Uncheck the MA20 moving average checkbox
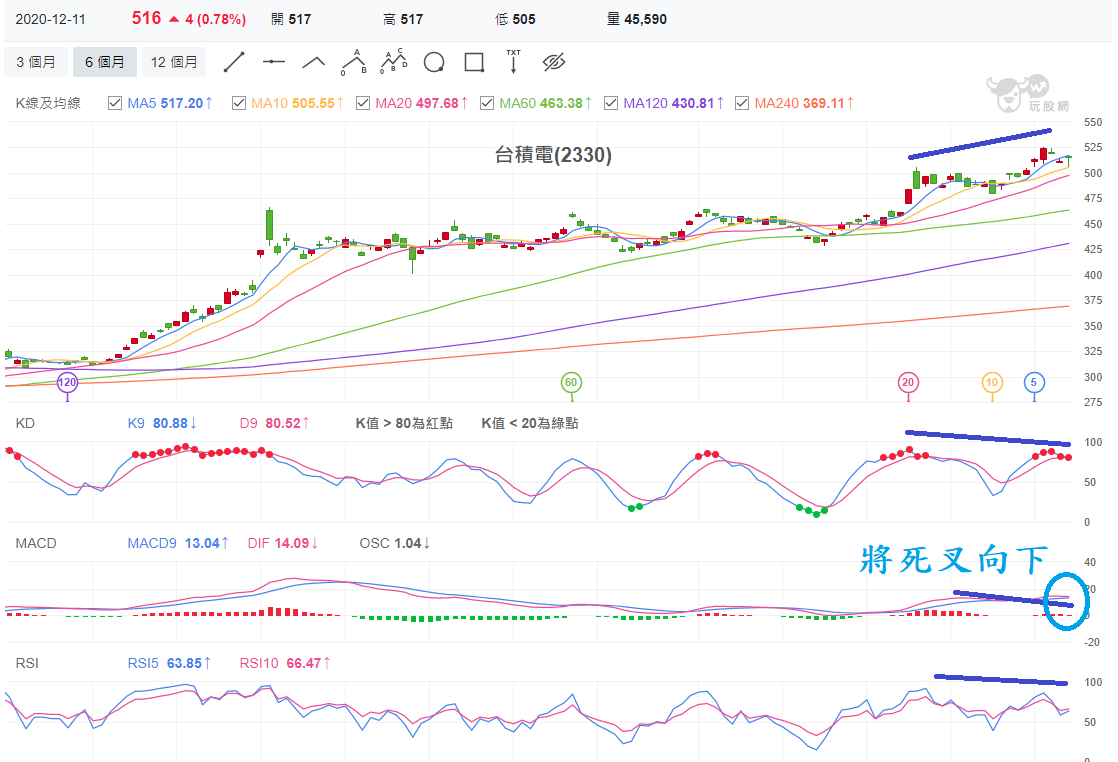 tap(363, 103)
